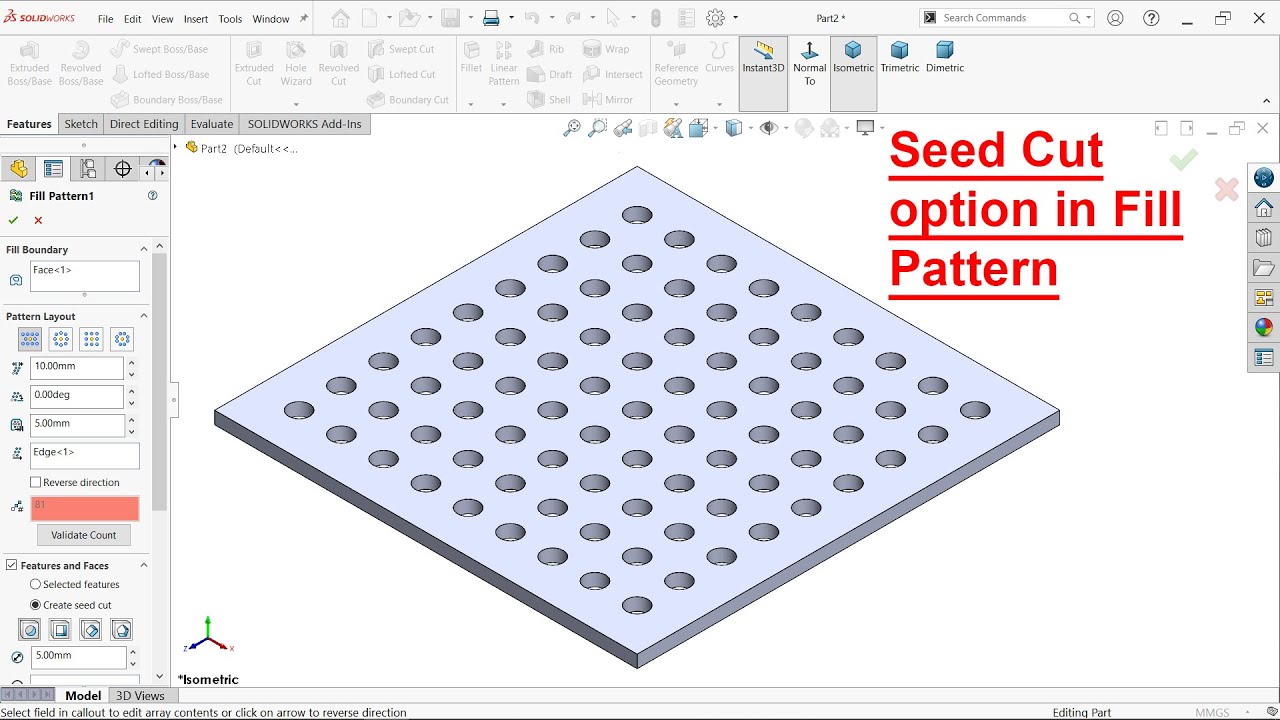Screen dimensions: 1280x720
Task: Click Zoom to Area icon
Action: point(597,128)
